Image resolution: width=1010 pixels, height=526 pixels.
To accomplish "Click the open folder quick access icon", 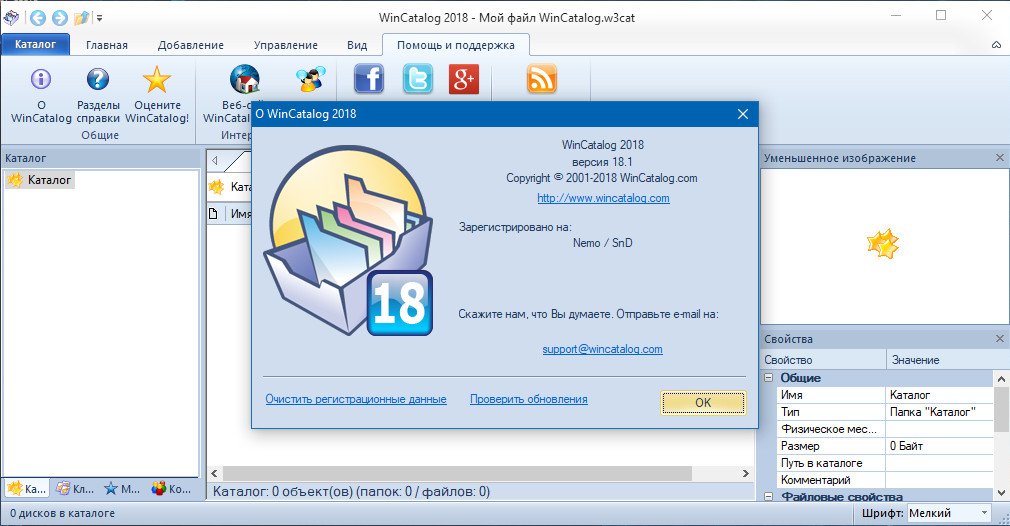I will pos(81,18).
